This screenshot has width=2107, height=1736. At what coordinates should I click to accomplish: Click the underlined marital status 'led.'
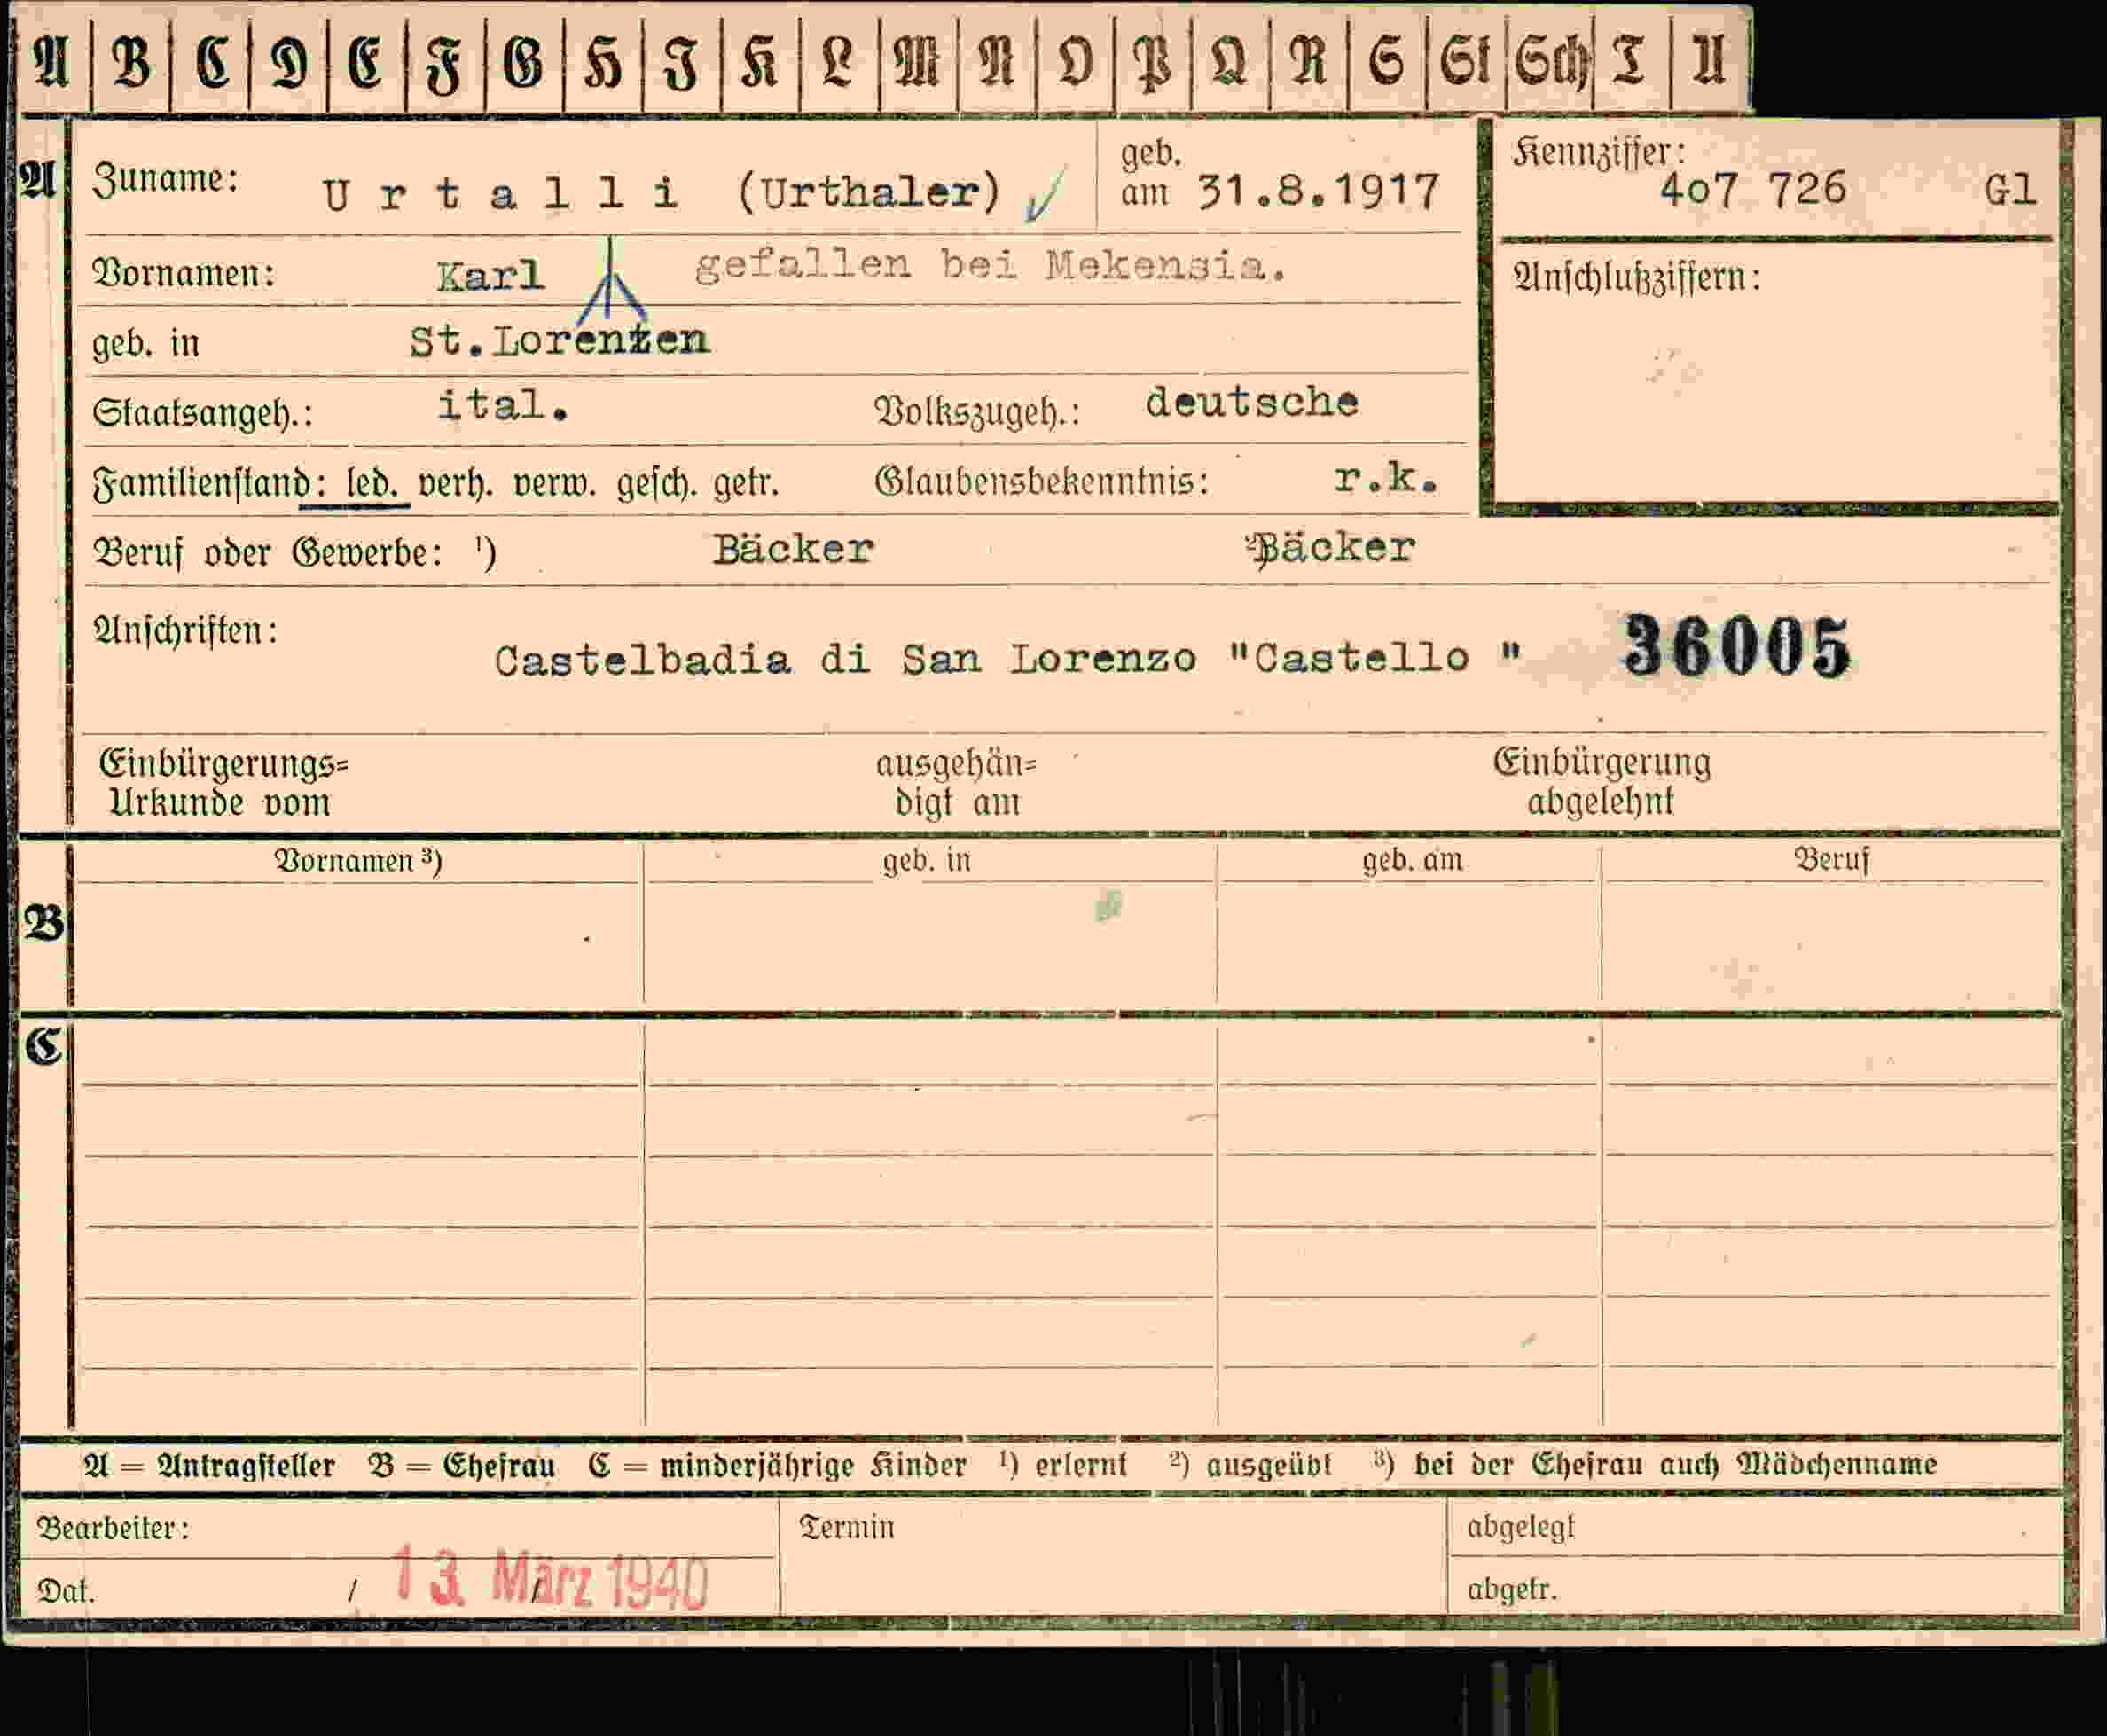click(373, 484)
